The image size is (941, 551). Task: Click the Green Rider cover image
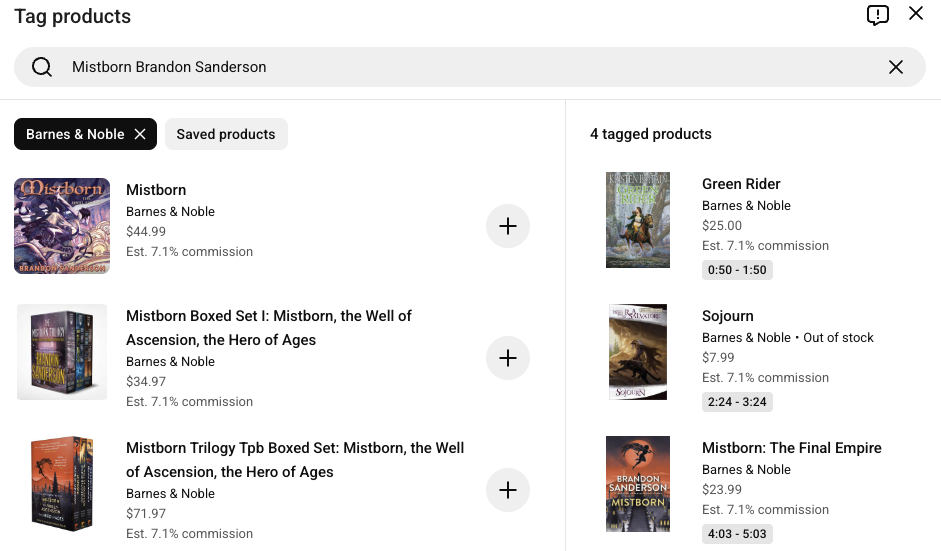point(638,220)
